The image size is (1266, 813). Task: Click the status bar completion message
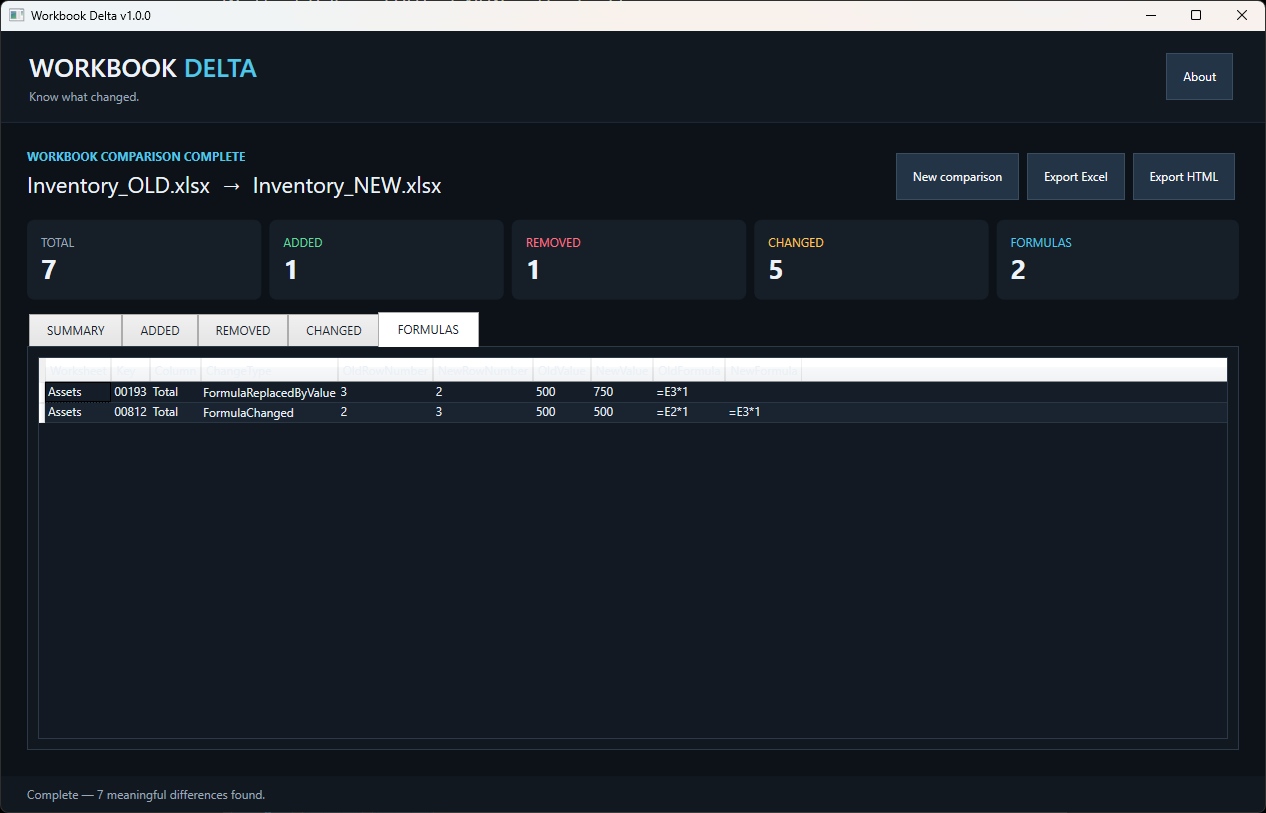point(146,795)
